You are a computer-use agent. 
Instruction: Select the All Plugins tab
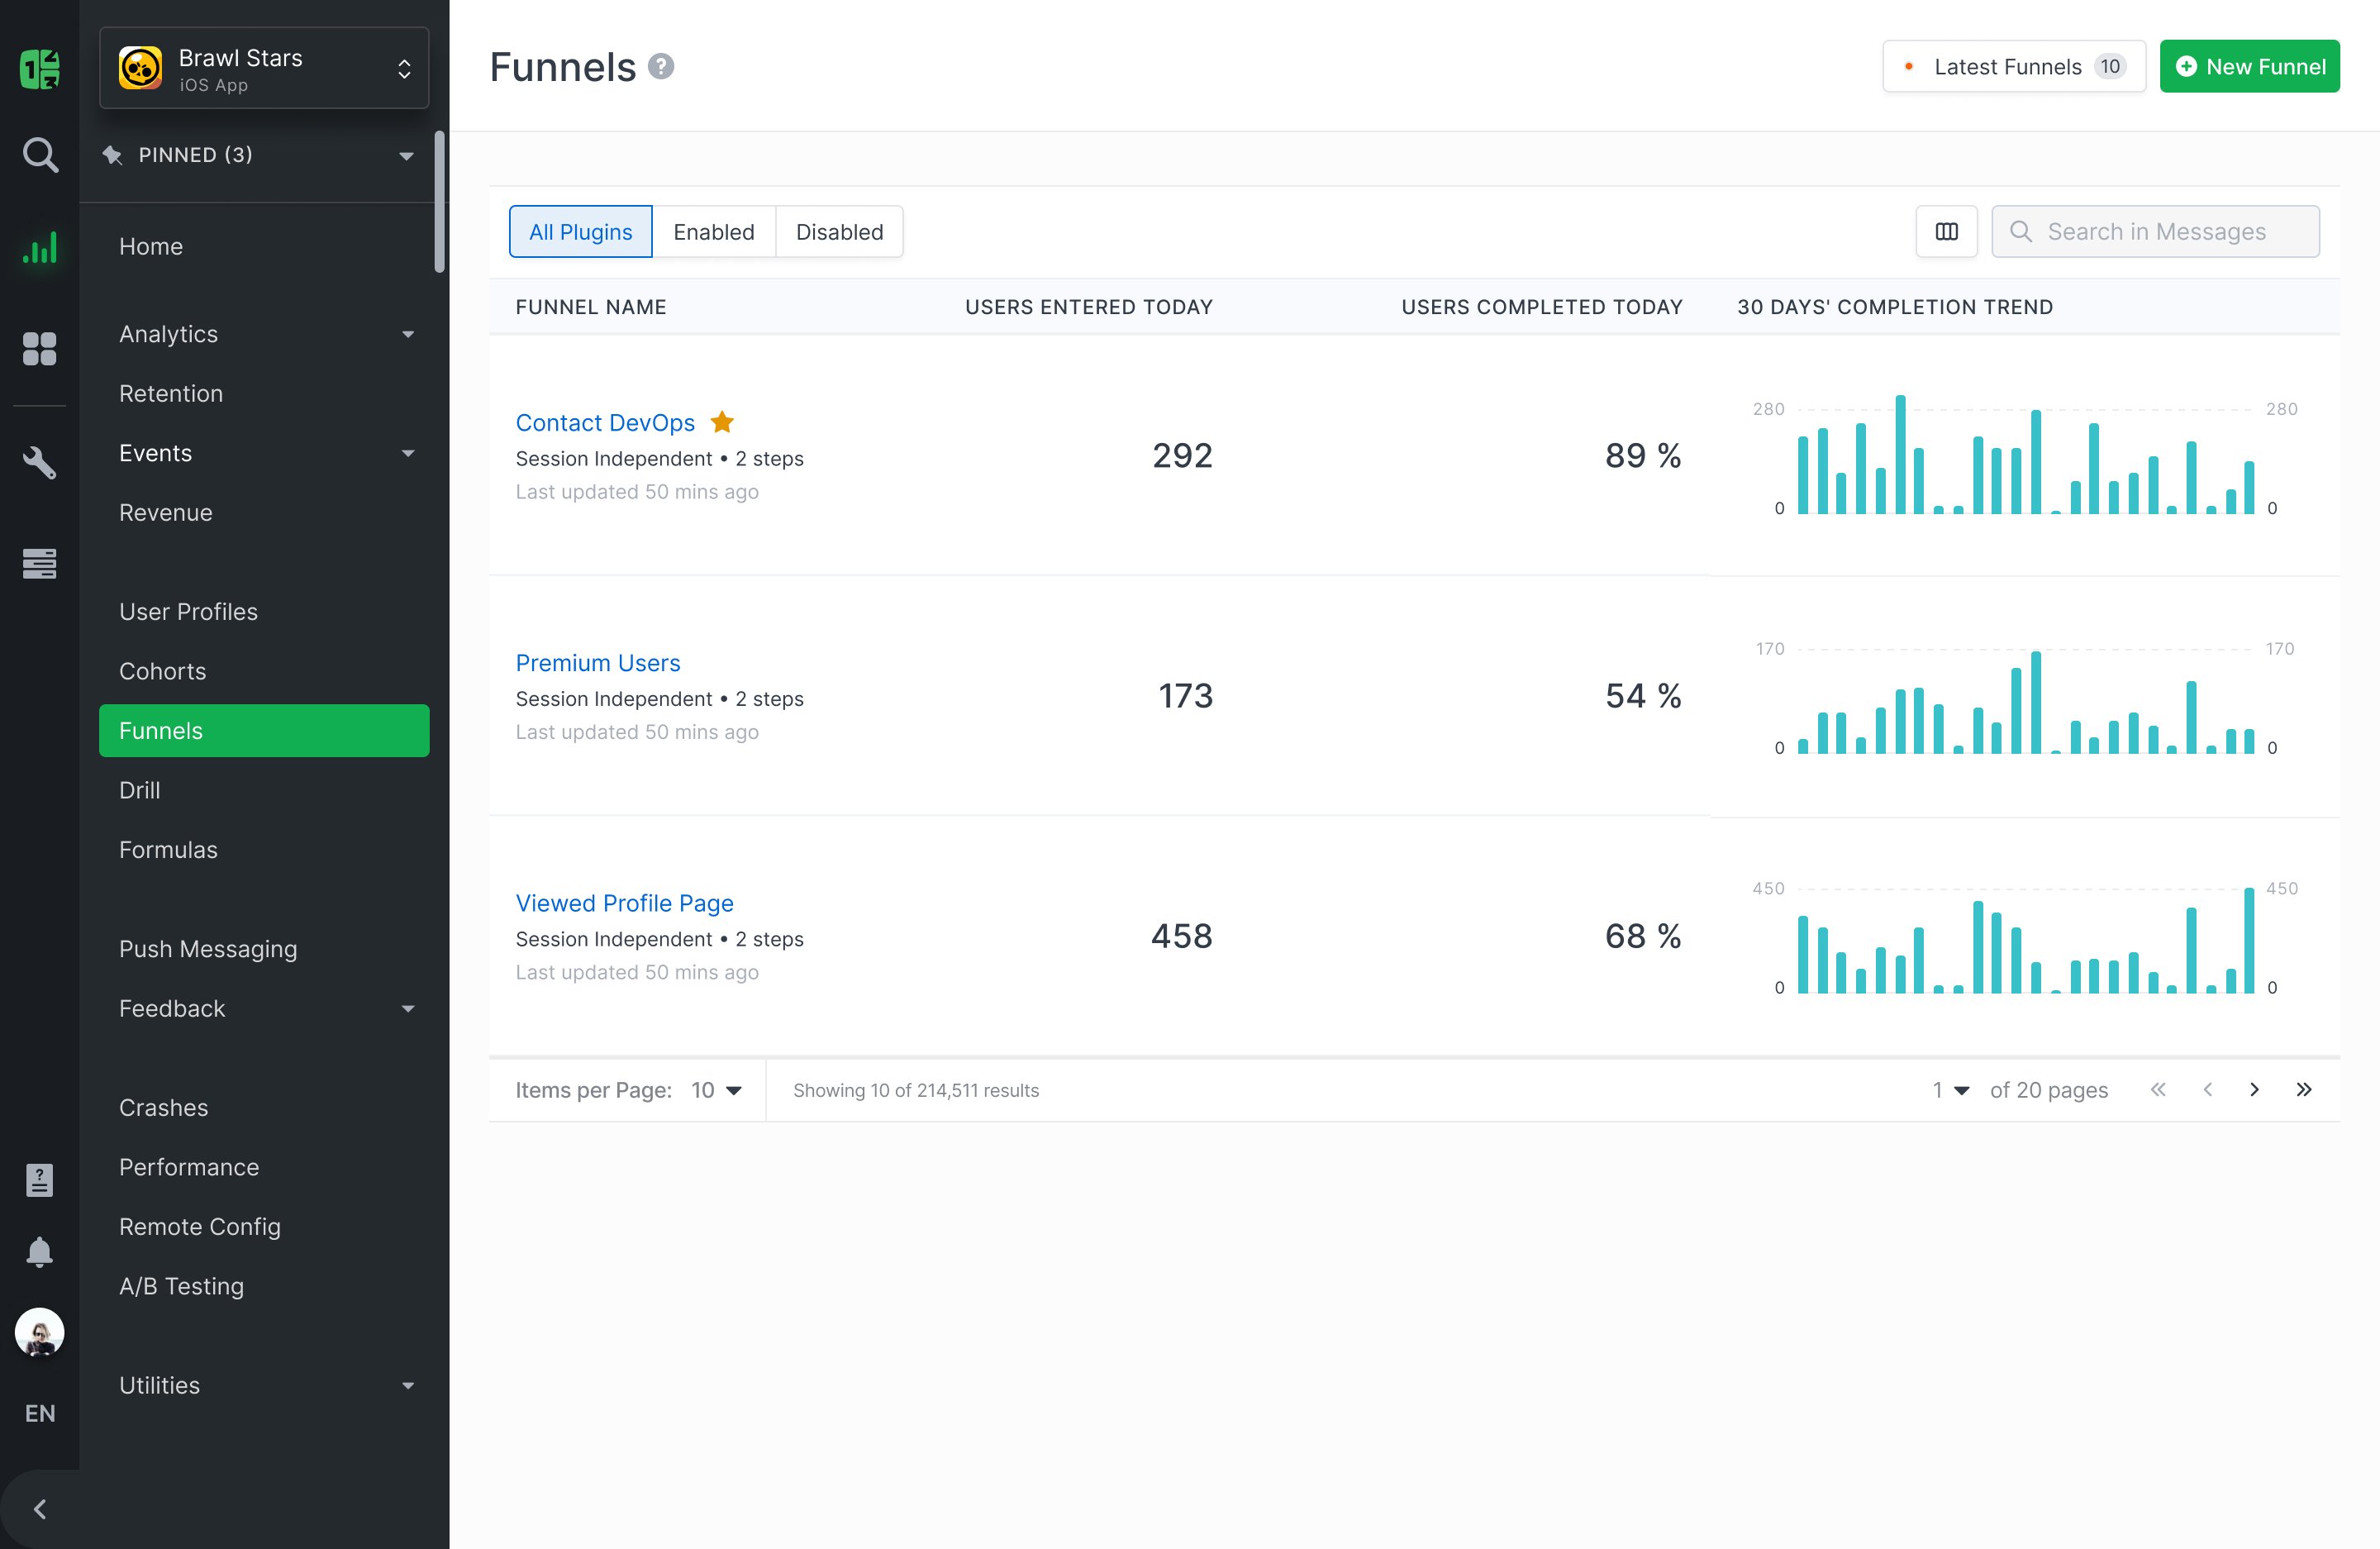coord(580,232)
